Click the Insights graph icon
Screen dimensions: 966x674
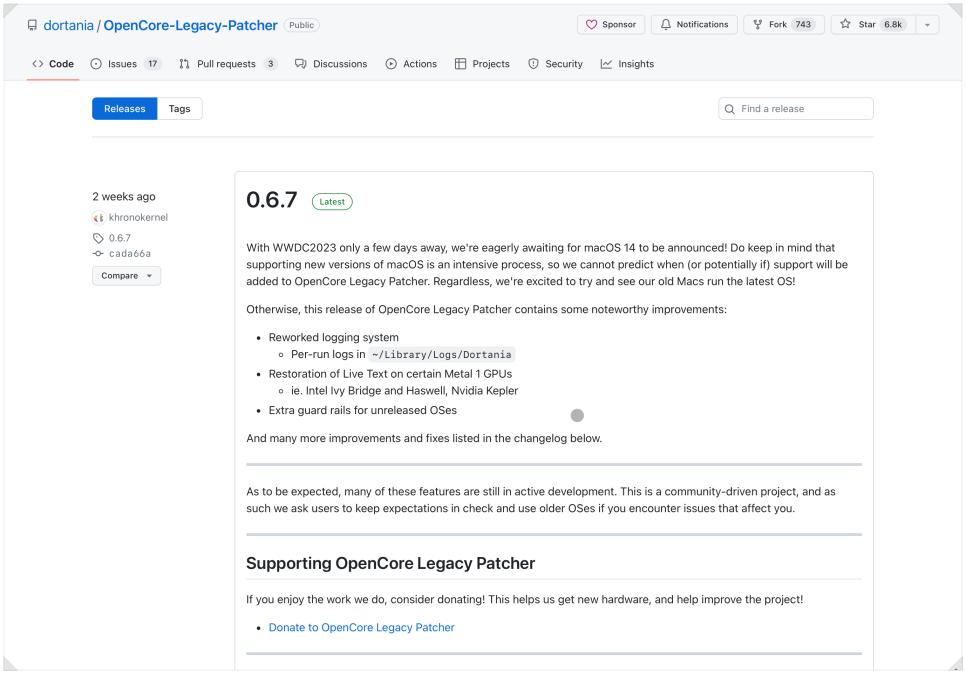(x=606, y=64)
